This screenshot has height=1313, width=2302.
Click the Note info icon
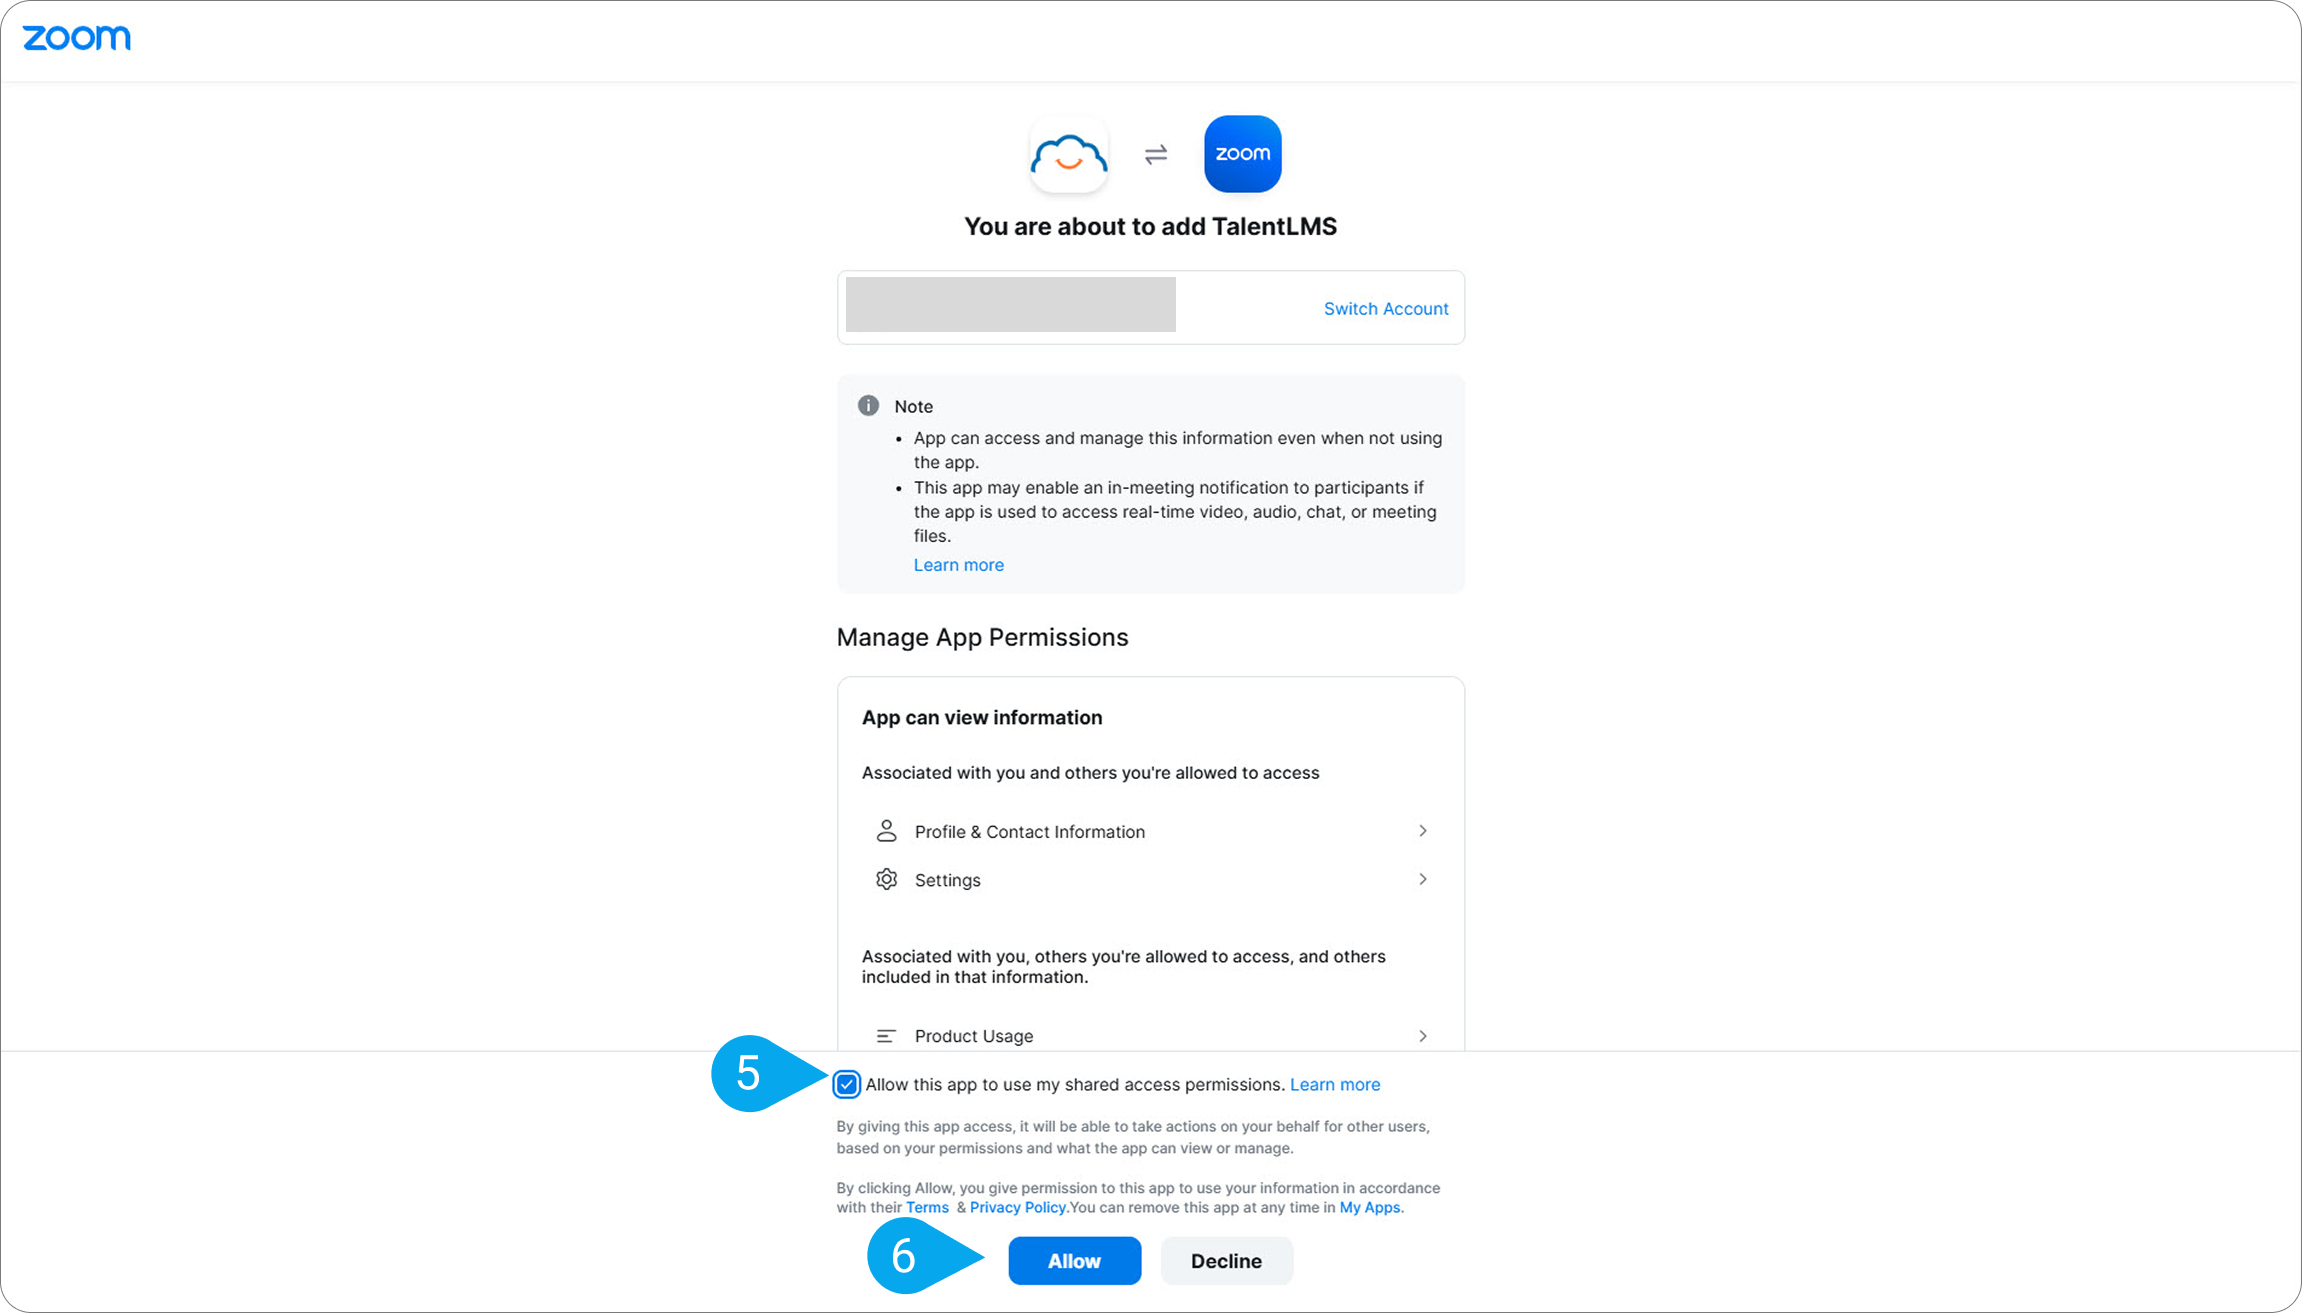point(868,405)
